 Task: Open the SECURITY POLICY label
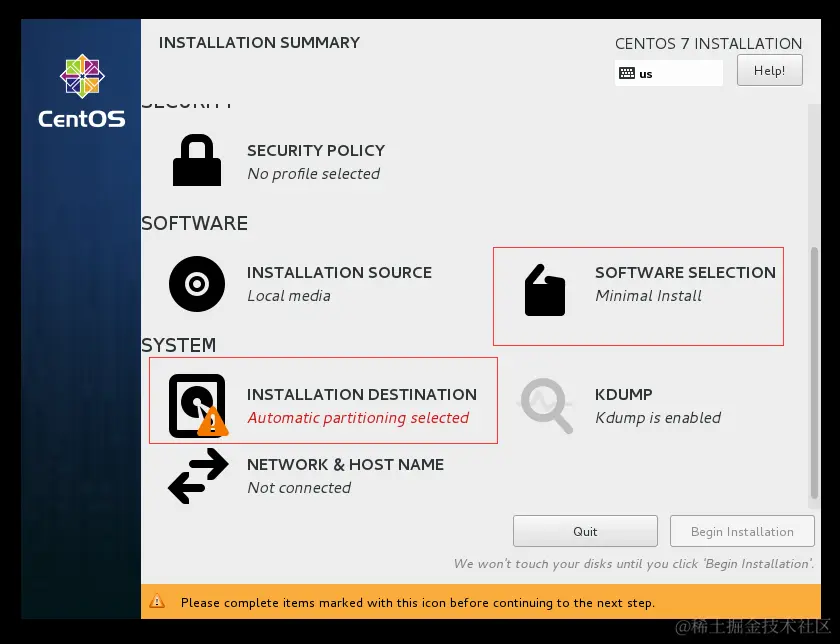tap(316, 151)
